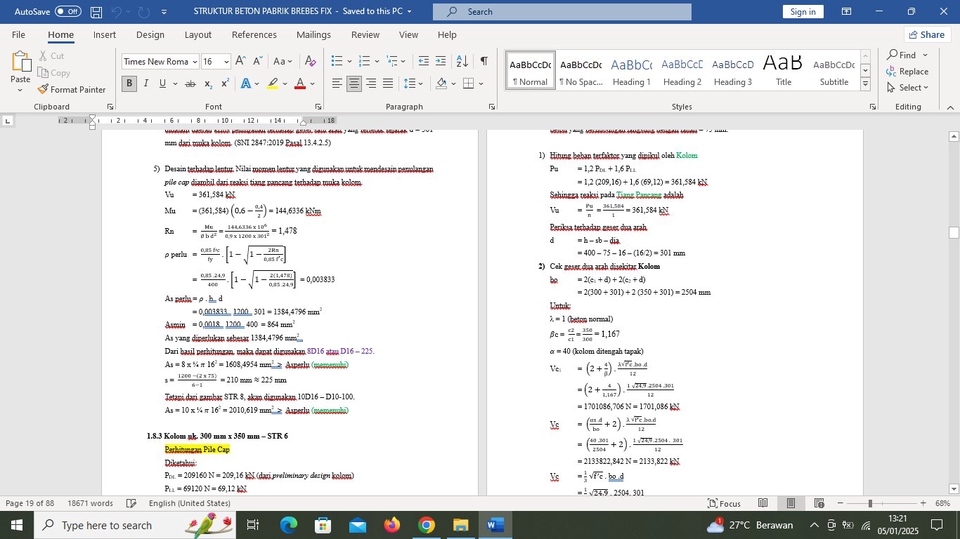Click the Bullets list icon
The height and width of the screenshot is (539, 960).
tap(337, 61)
